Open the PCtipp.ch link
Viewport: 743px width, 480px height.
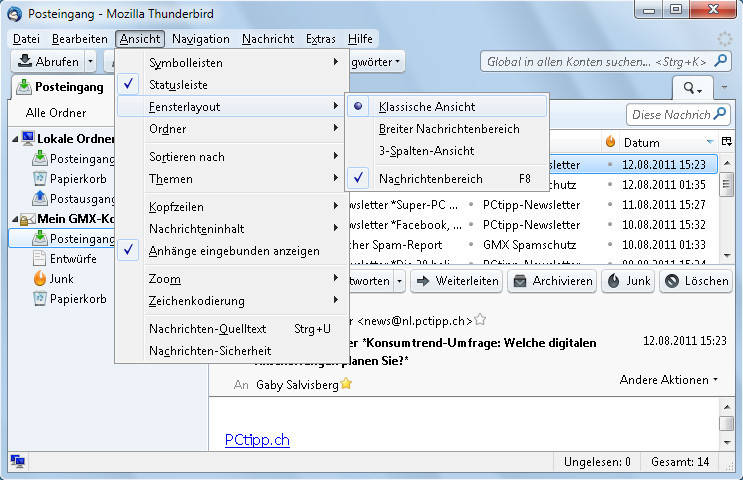(x=257, y=440)
